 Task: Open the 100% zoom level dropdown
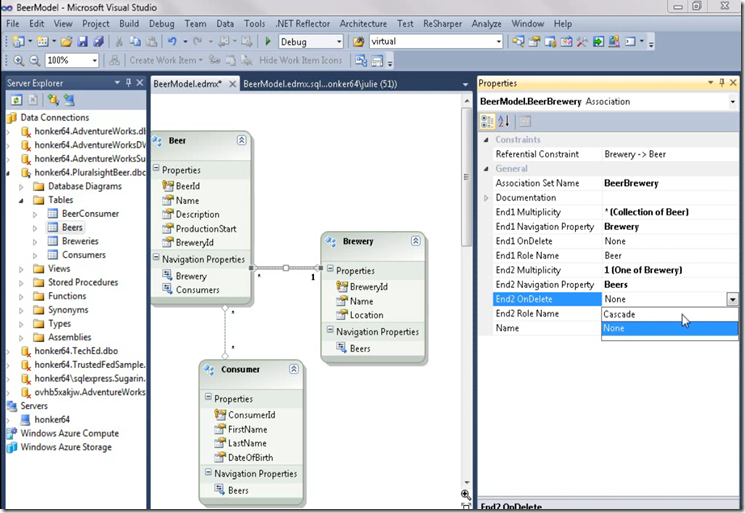(95, 60)
